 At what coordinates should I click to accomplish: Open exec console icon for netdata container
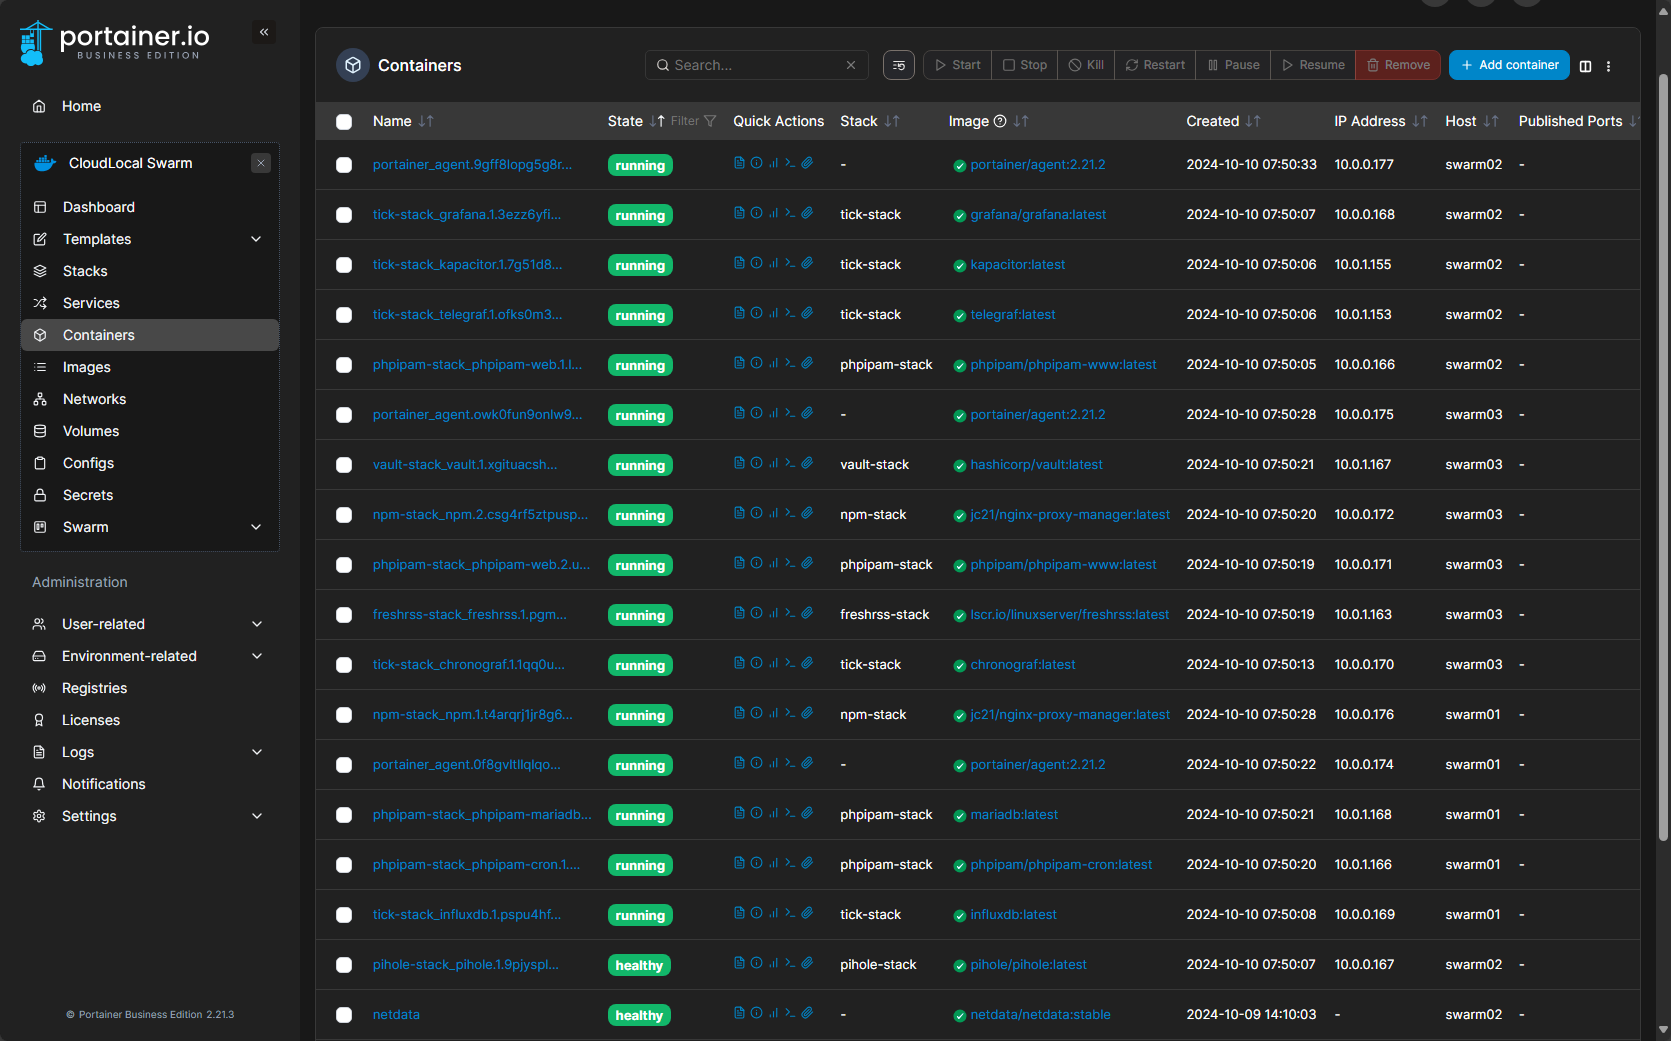click(x=790, y=1013)
